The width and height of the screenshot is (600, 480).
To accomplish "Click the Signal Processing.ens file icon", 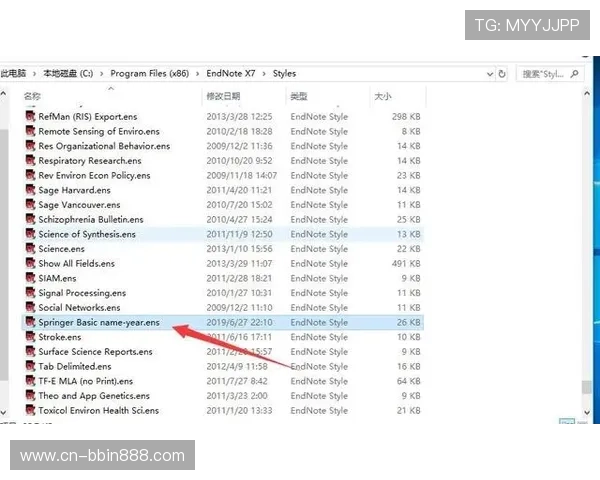I will [31, 292].
